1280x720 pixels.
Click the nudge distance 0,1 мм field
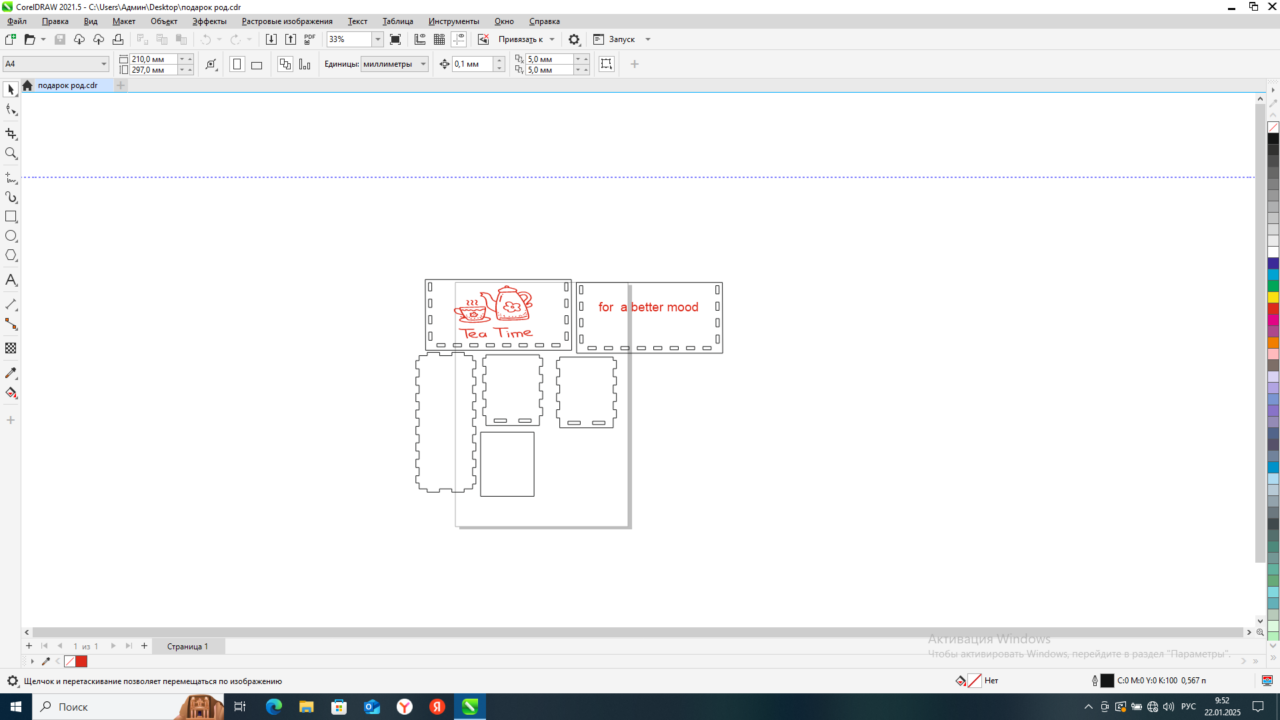[x=473, y=64]
